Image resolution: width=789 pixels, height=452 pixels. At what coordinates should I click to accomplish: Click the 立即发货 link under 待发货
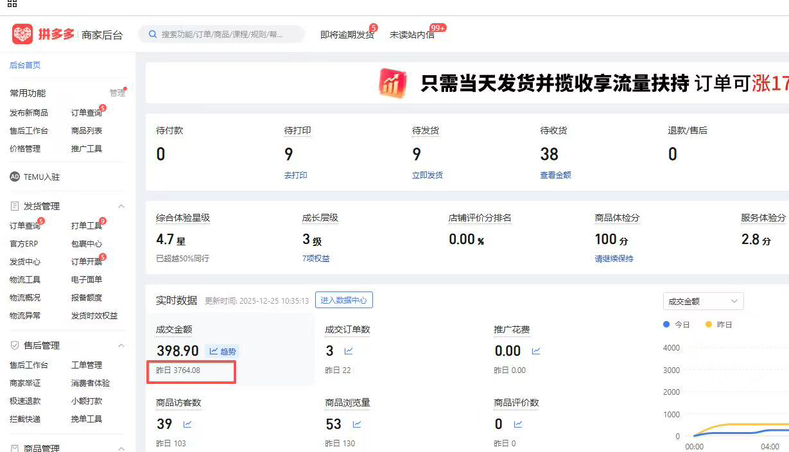pos(427,175)
